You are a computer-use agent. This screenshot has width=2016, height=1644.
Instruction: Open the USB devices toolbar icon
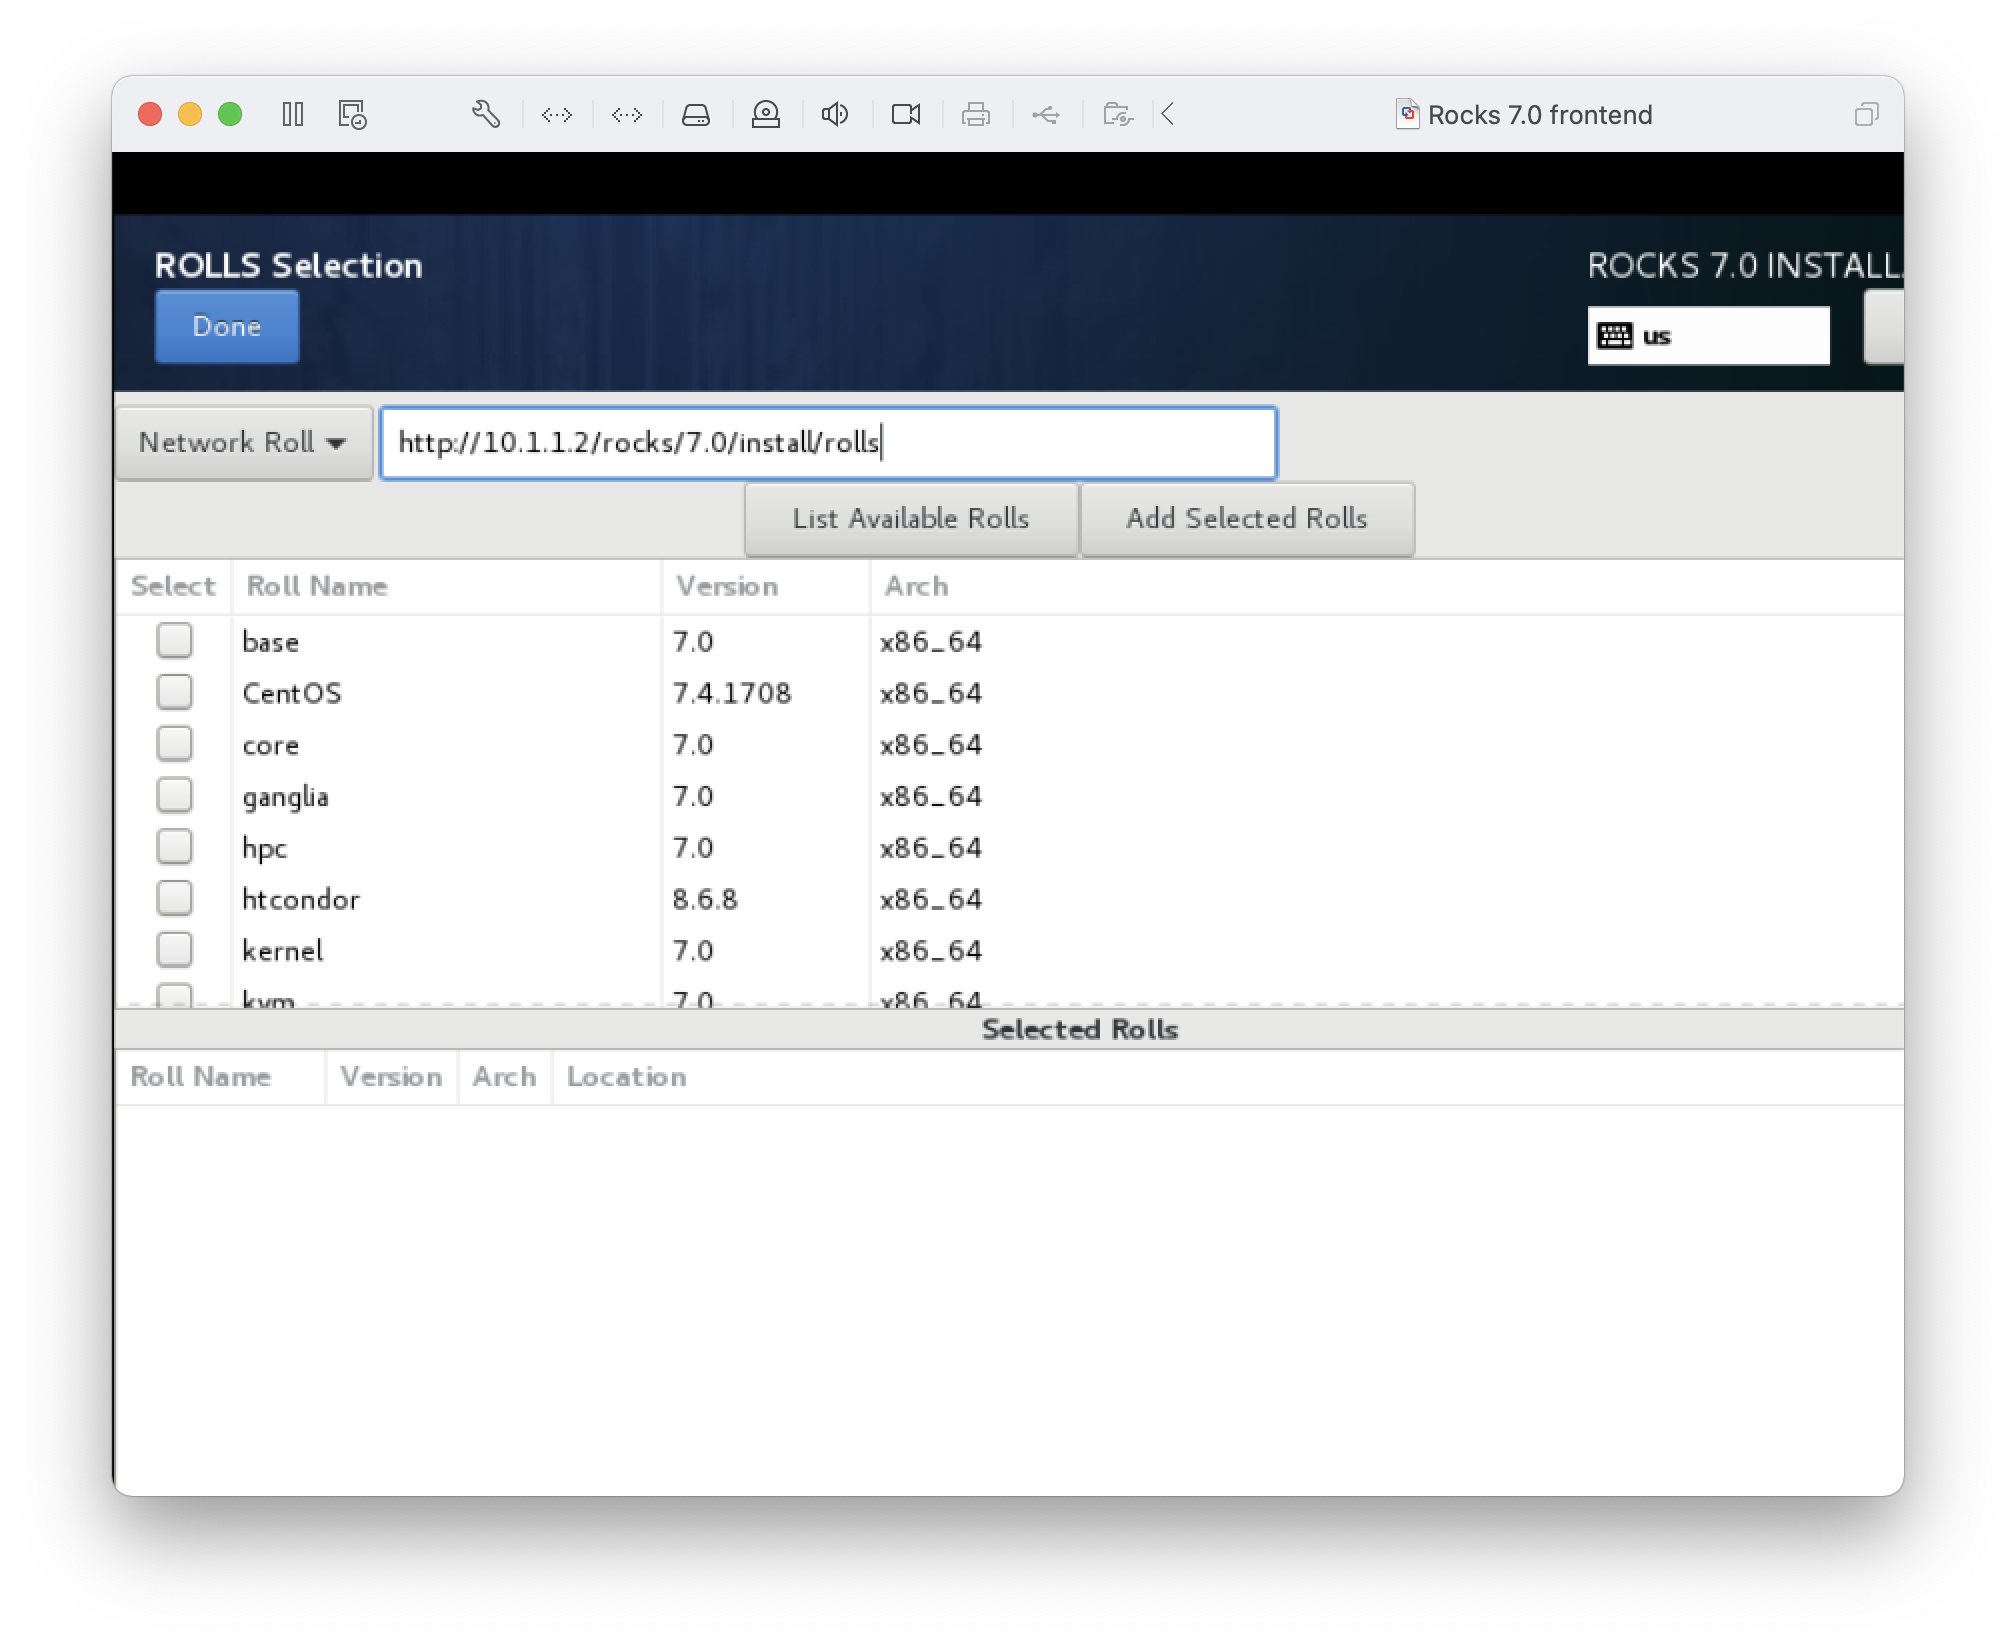[1046, 115]
